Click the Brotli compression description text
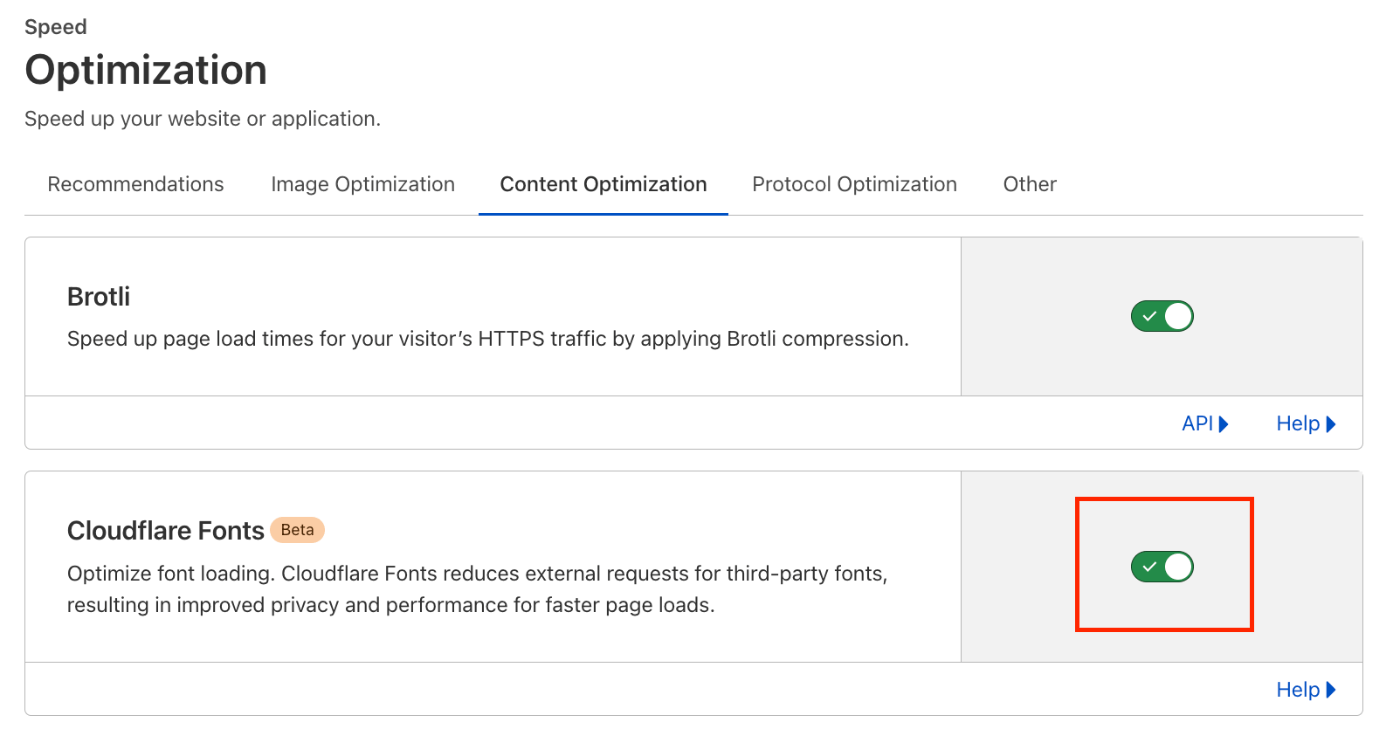This screenshot has height=729, width=1400. (x=488, y=339)
